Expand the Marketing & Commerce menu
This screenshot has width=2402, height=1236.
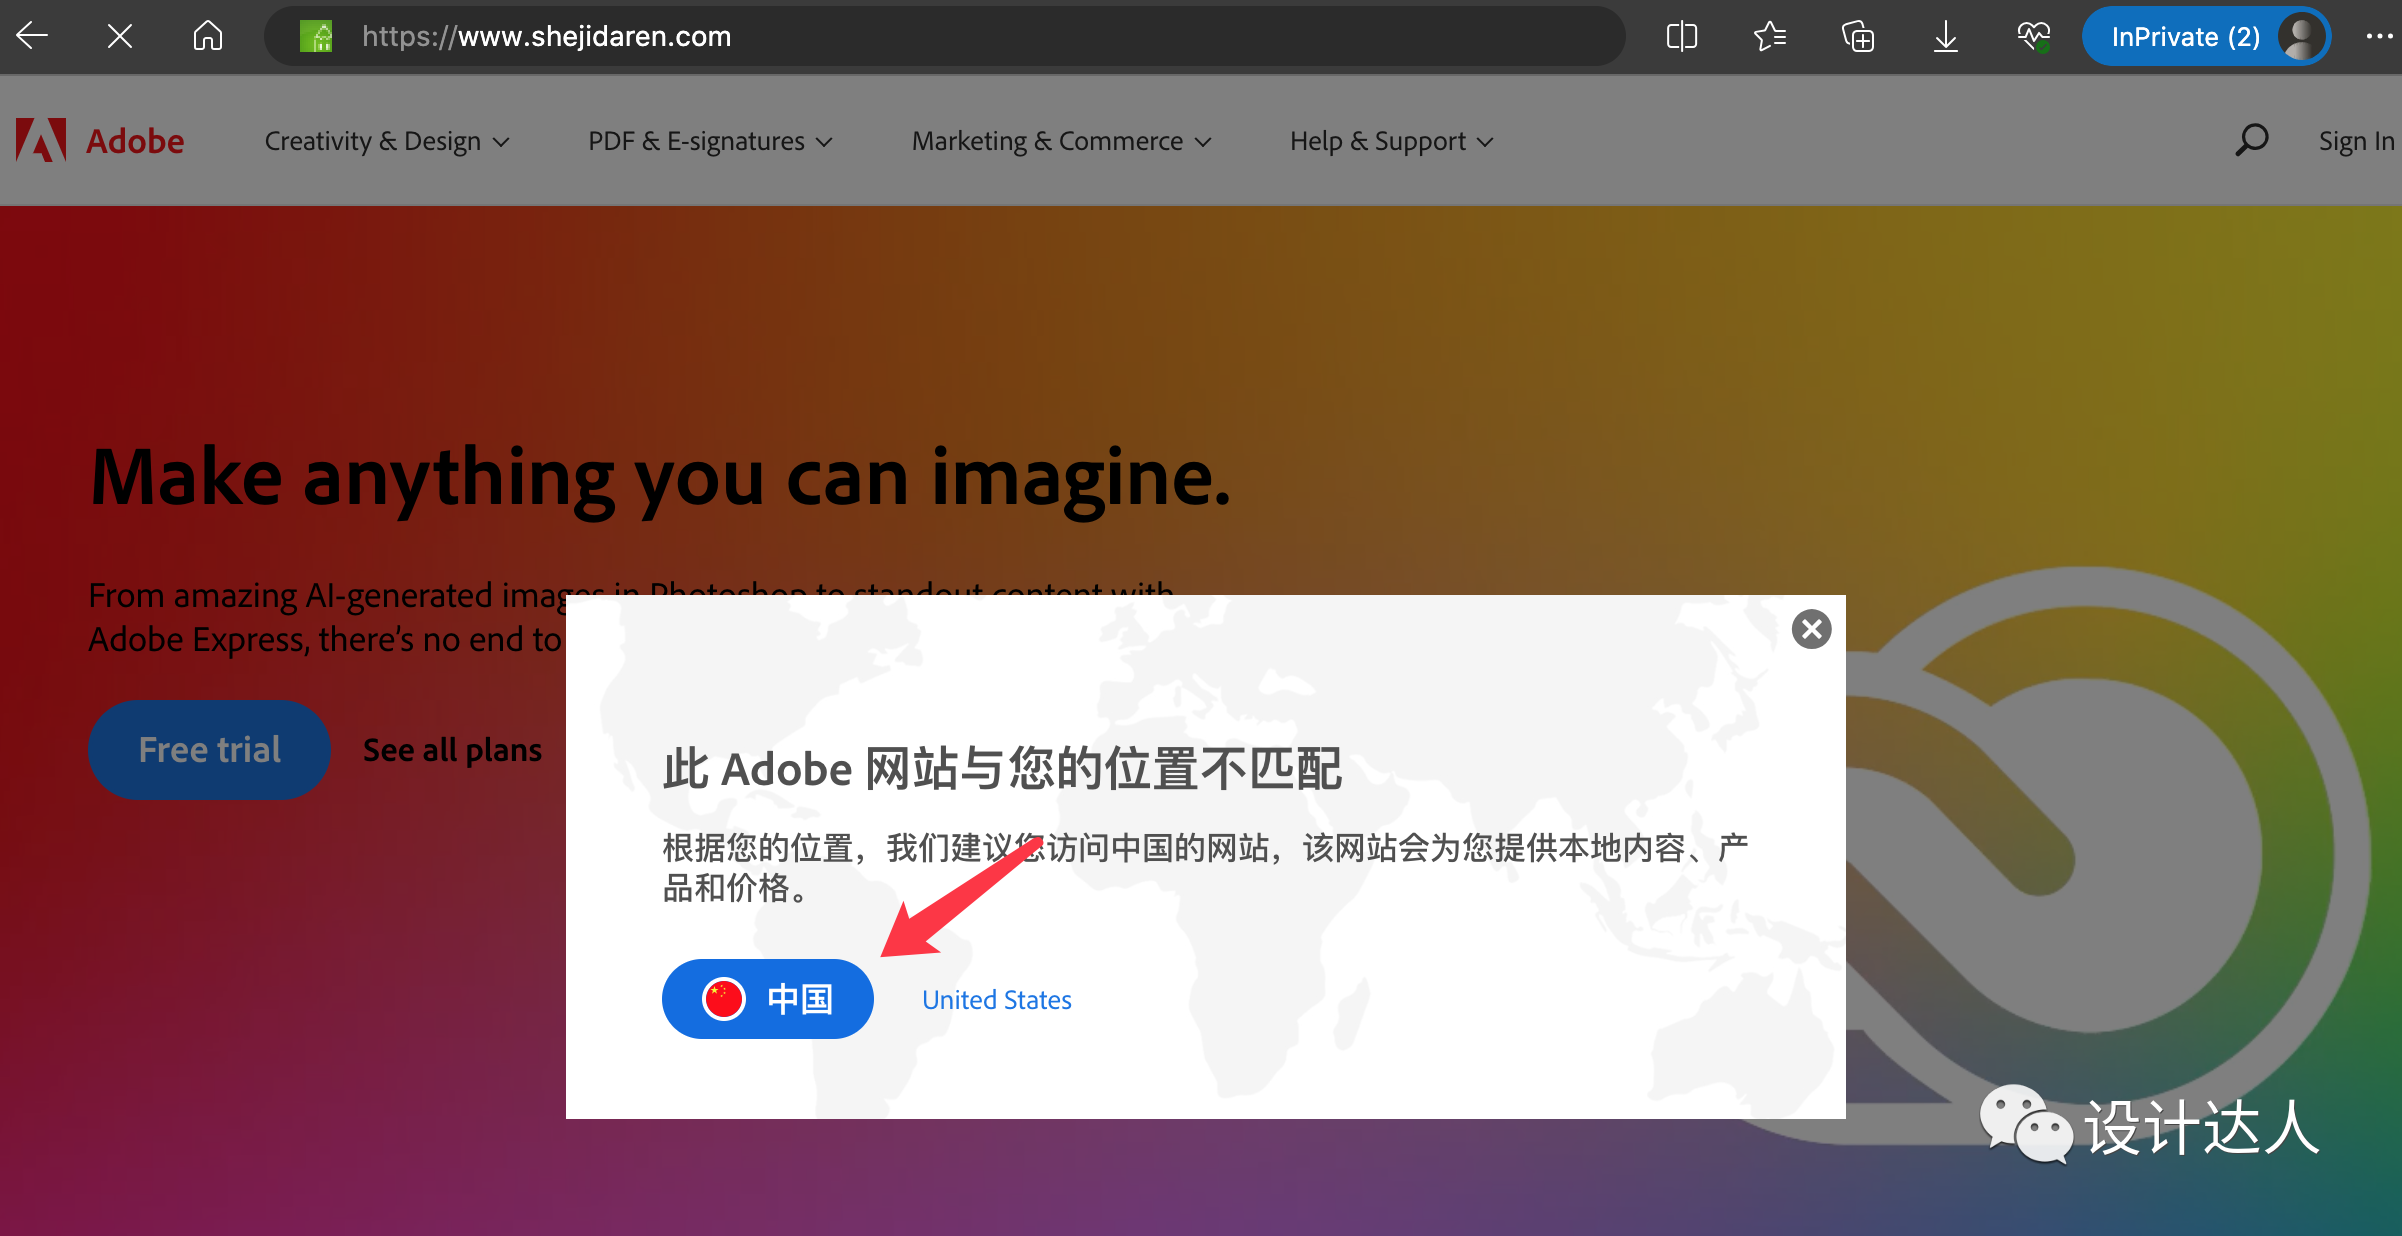1061,141
